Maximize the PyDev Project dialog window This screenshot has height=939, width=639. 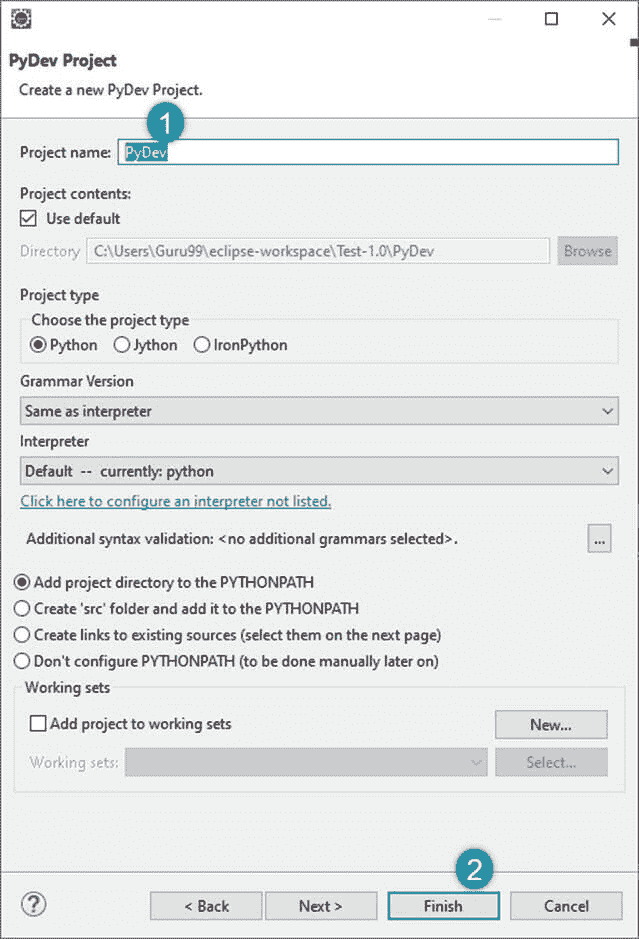click(x=551, y=19)
